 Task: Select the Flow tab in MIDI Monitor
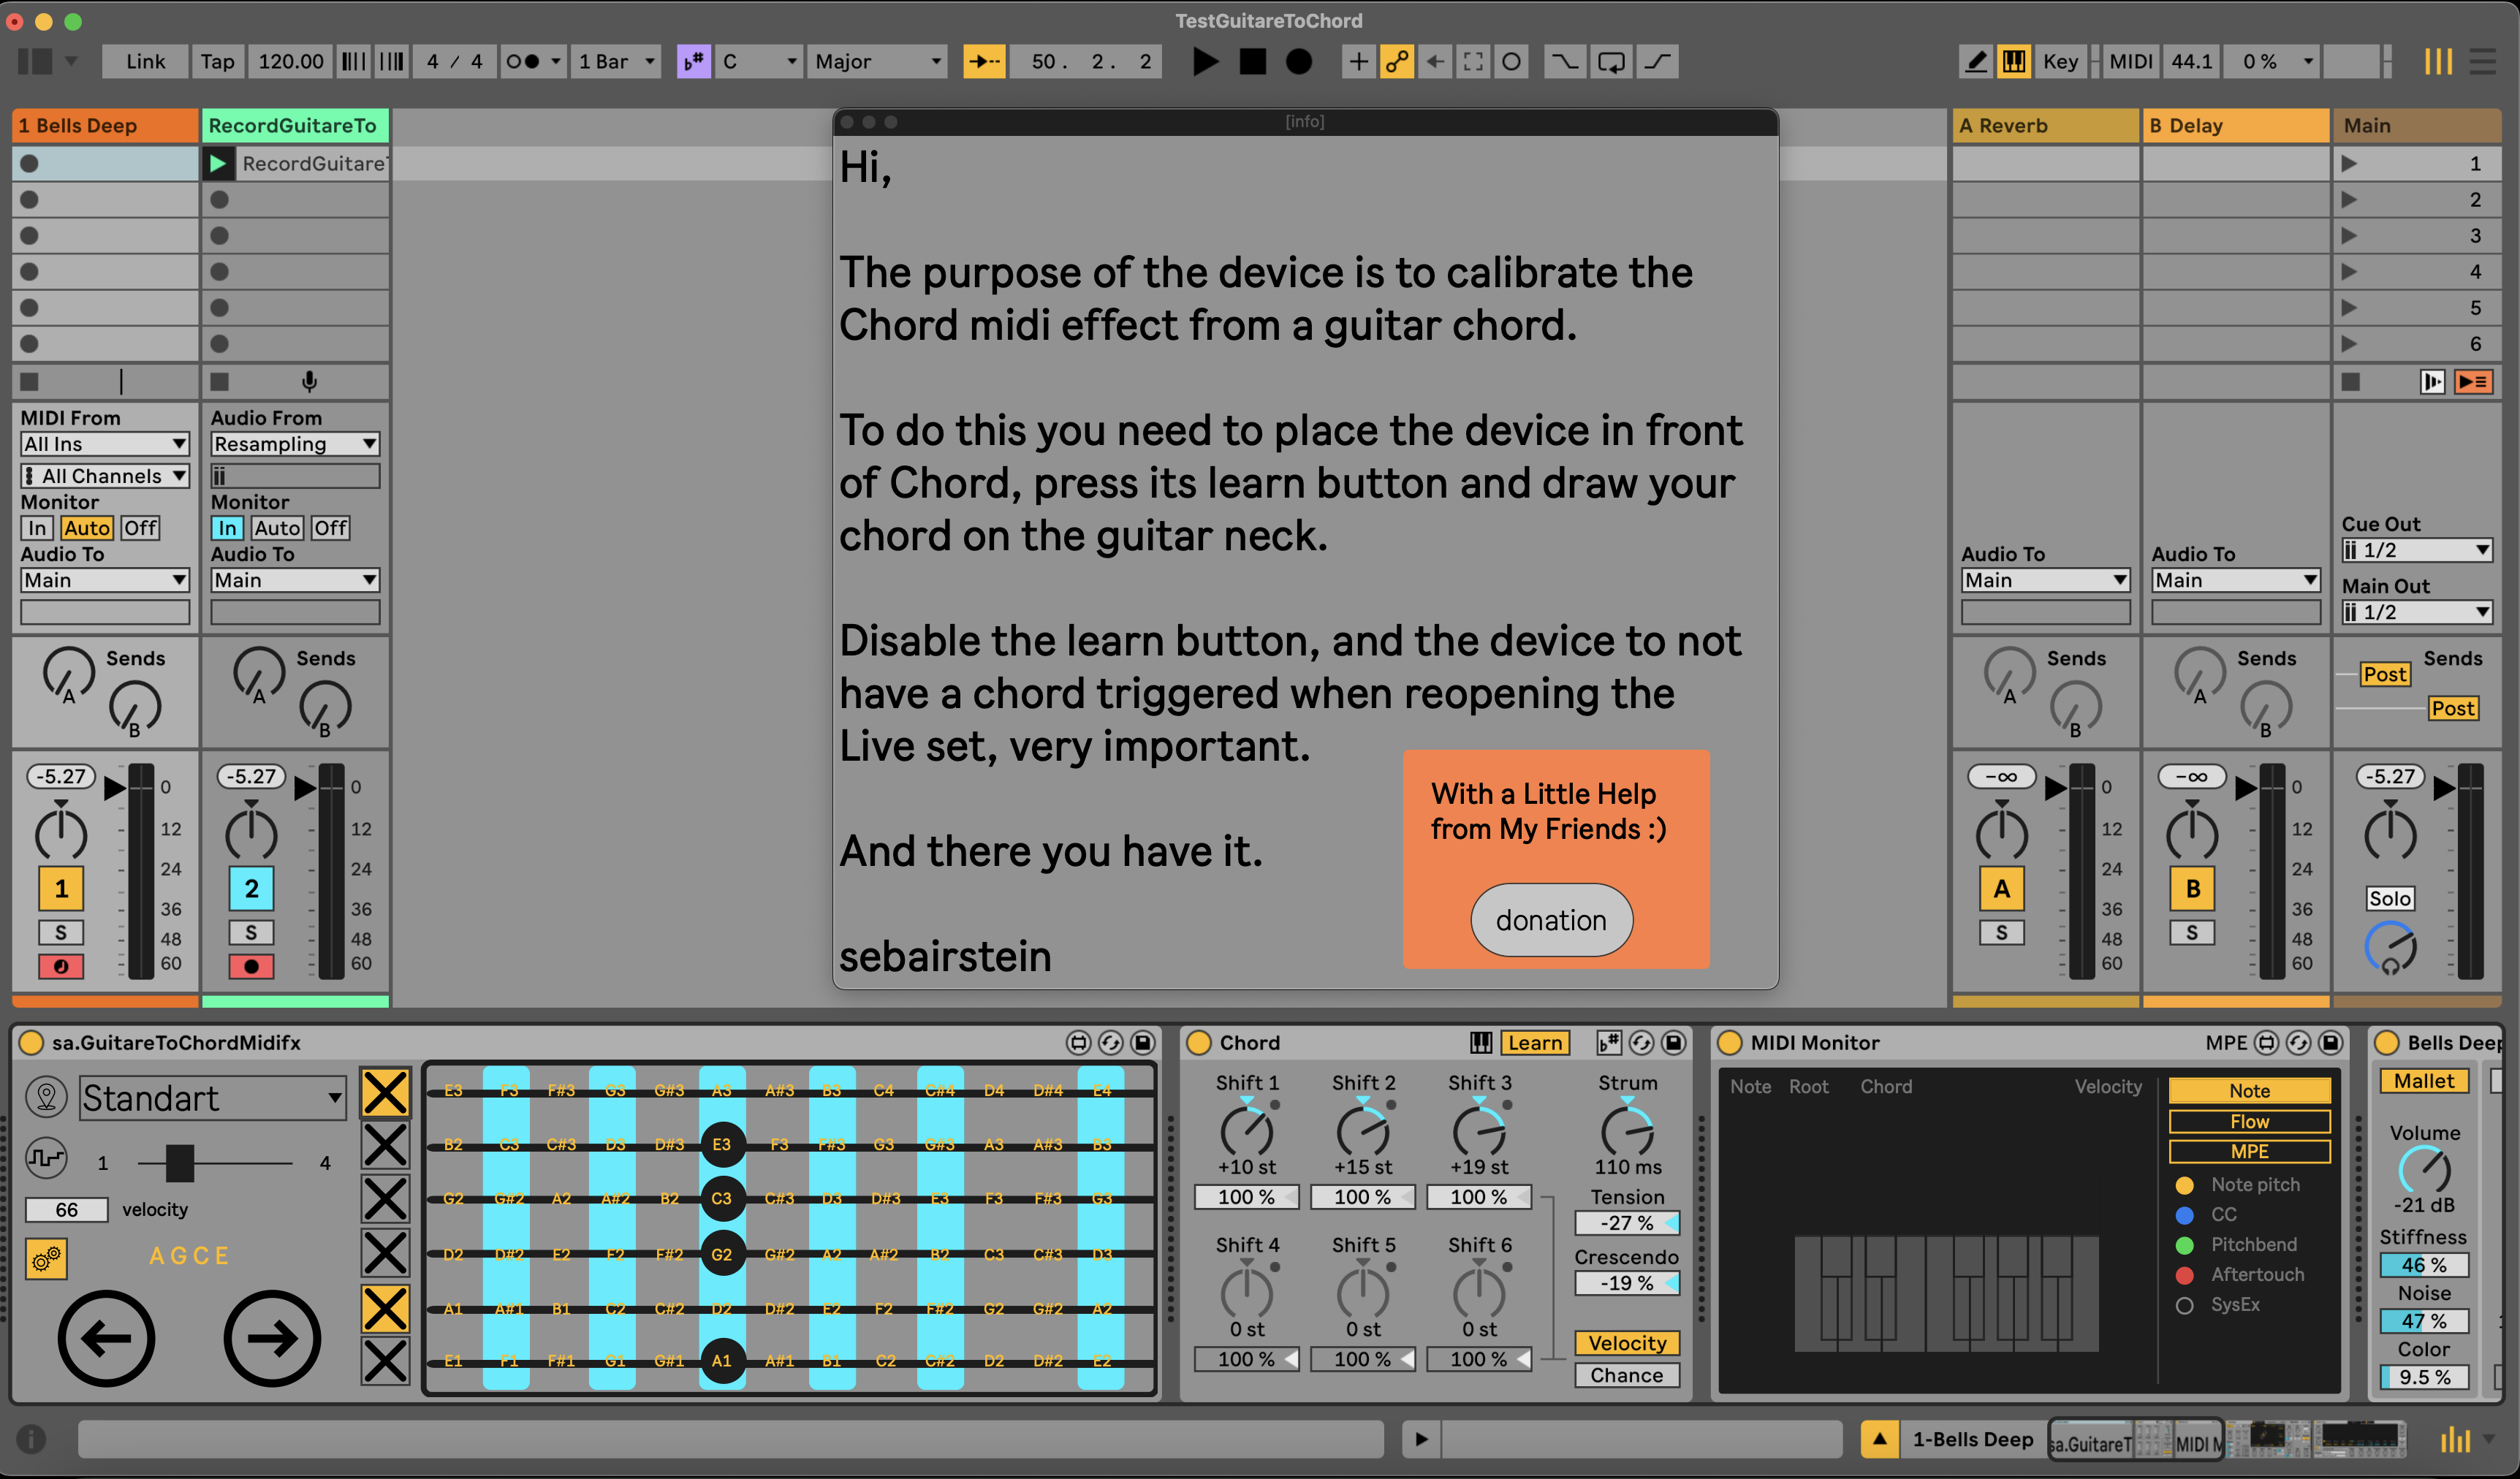[x=2248, y=1121]
